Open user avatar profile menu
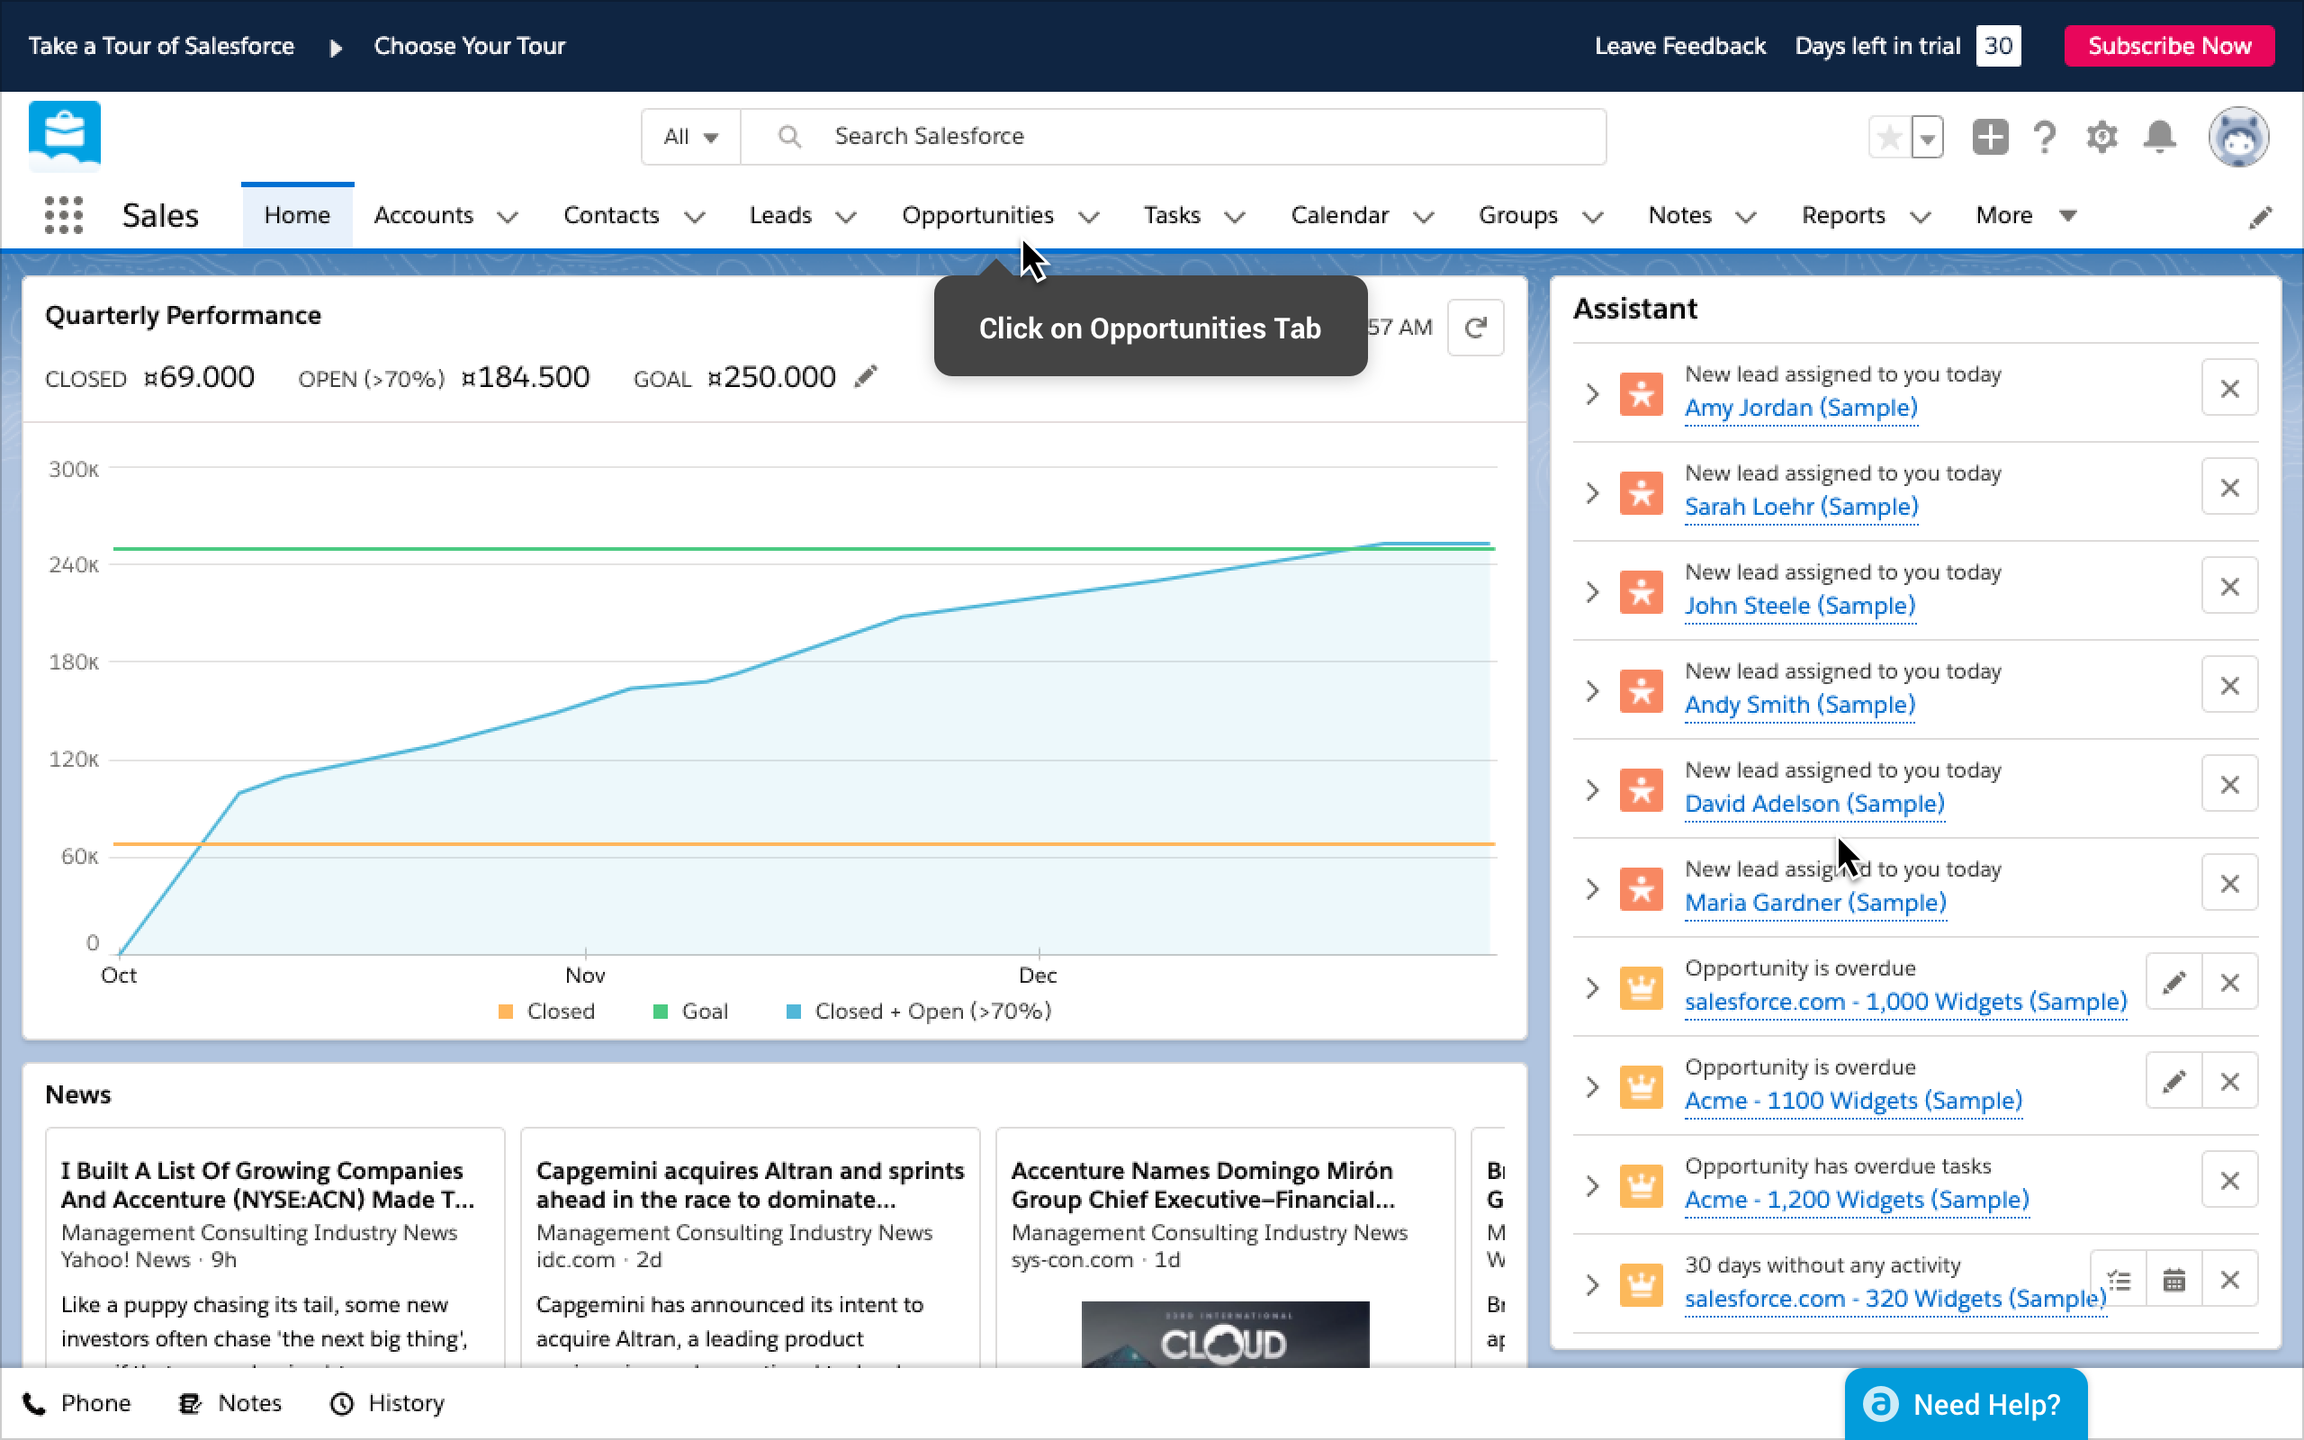The image size is (2304, 1440). tap(2238, 137)
